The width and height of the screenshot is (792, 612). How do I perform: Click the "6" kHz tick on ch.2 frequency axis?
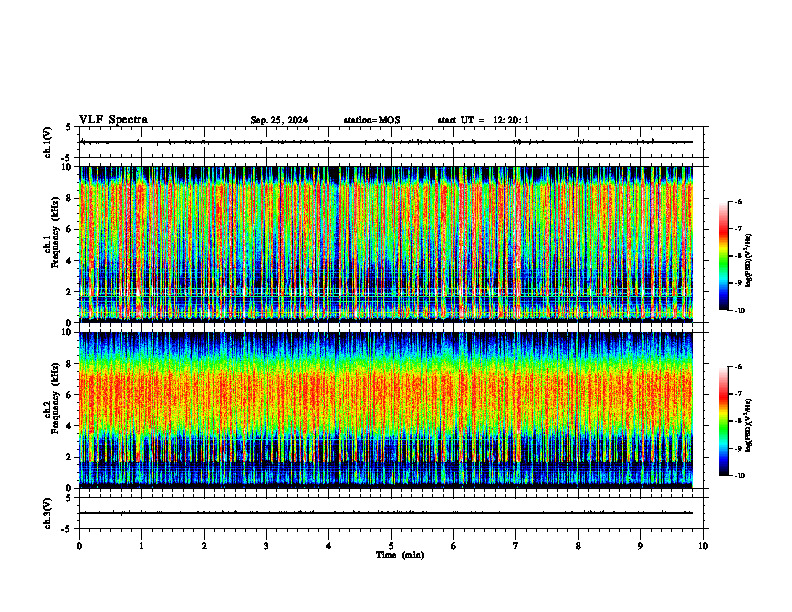(69, 395)
